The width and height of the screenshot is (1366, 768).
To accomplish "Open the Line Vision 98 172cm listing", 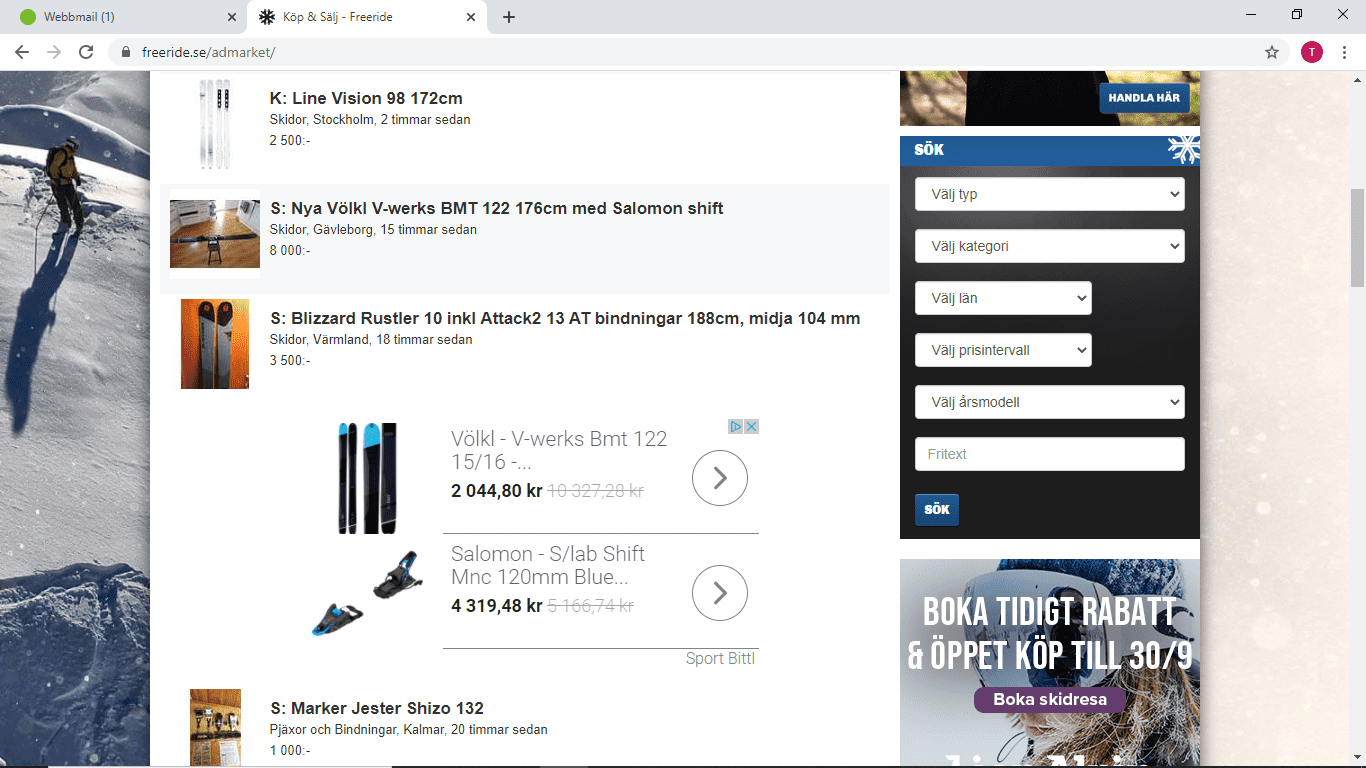I will click(366, 98).
